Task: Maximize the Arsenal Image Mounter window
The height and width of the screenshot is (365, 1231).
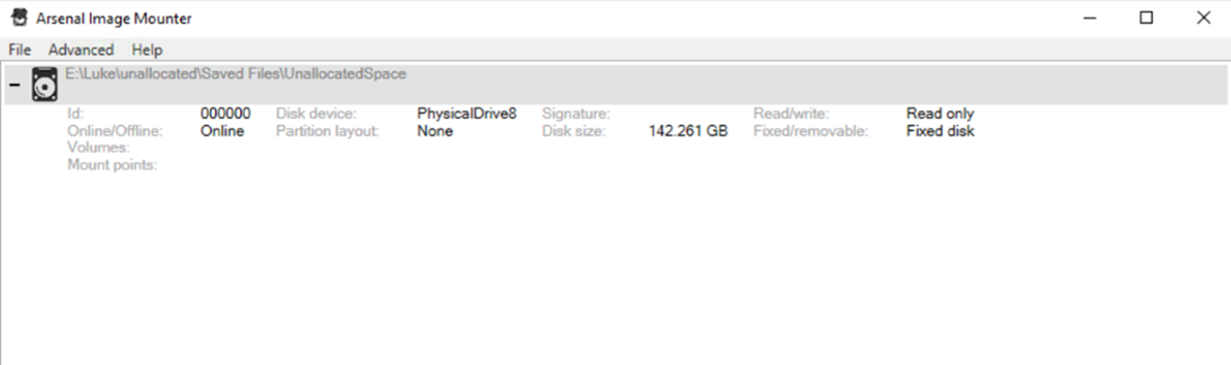Action: point(1147,18)
